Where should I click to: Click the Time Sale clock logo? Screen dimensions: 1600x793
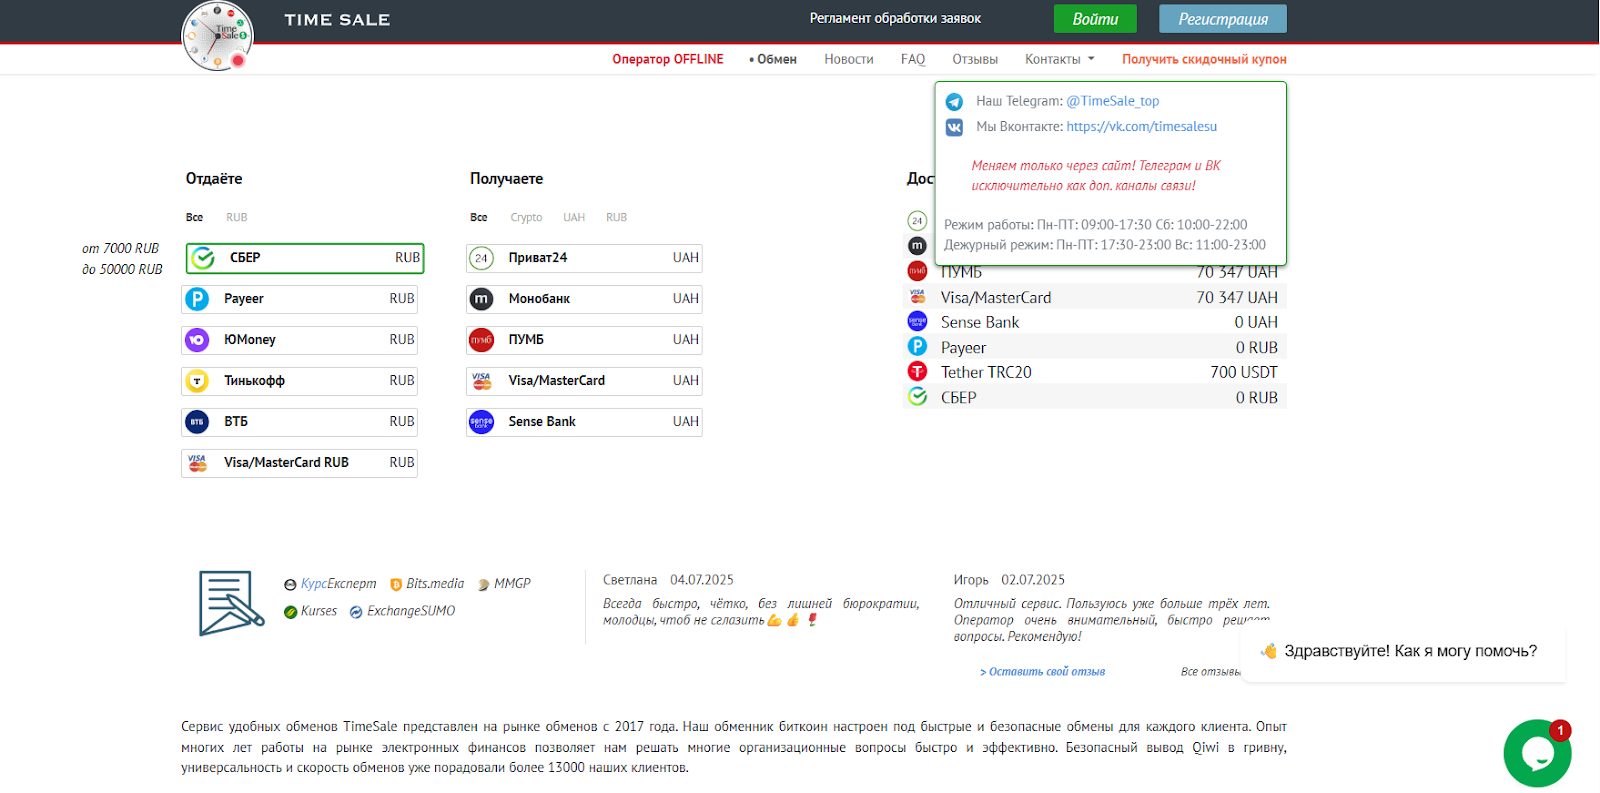coord(217,36)
